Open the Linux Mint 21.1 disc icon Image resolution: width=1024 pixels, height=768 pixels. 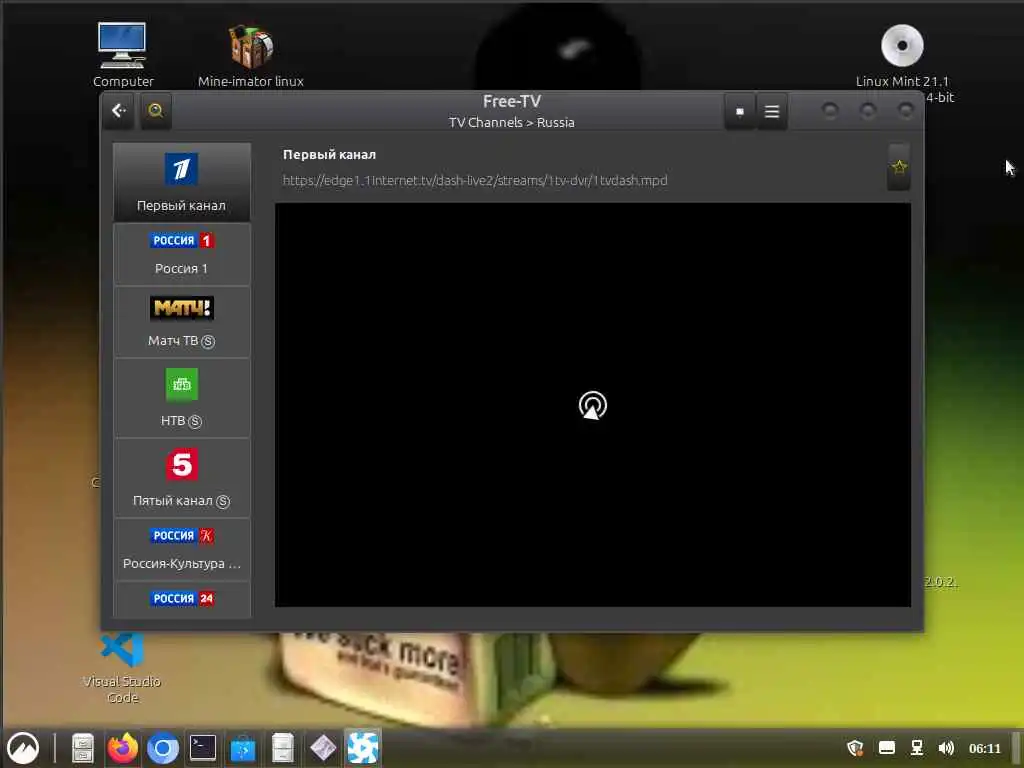click(x=903, y=55)
